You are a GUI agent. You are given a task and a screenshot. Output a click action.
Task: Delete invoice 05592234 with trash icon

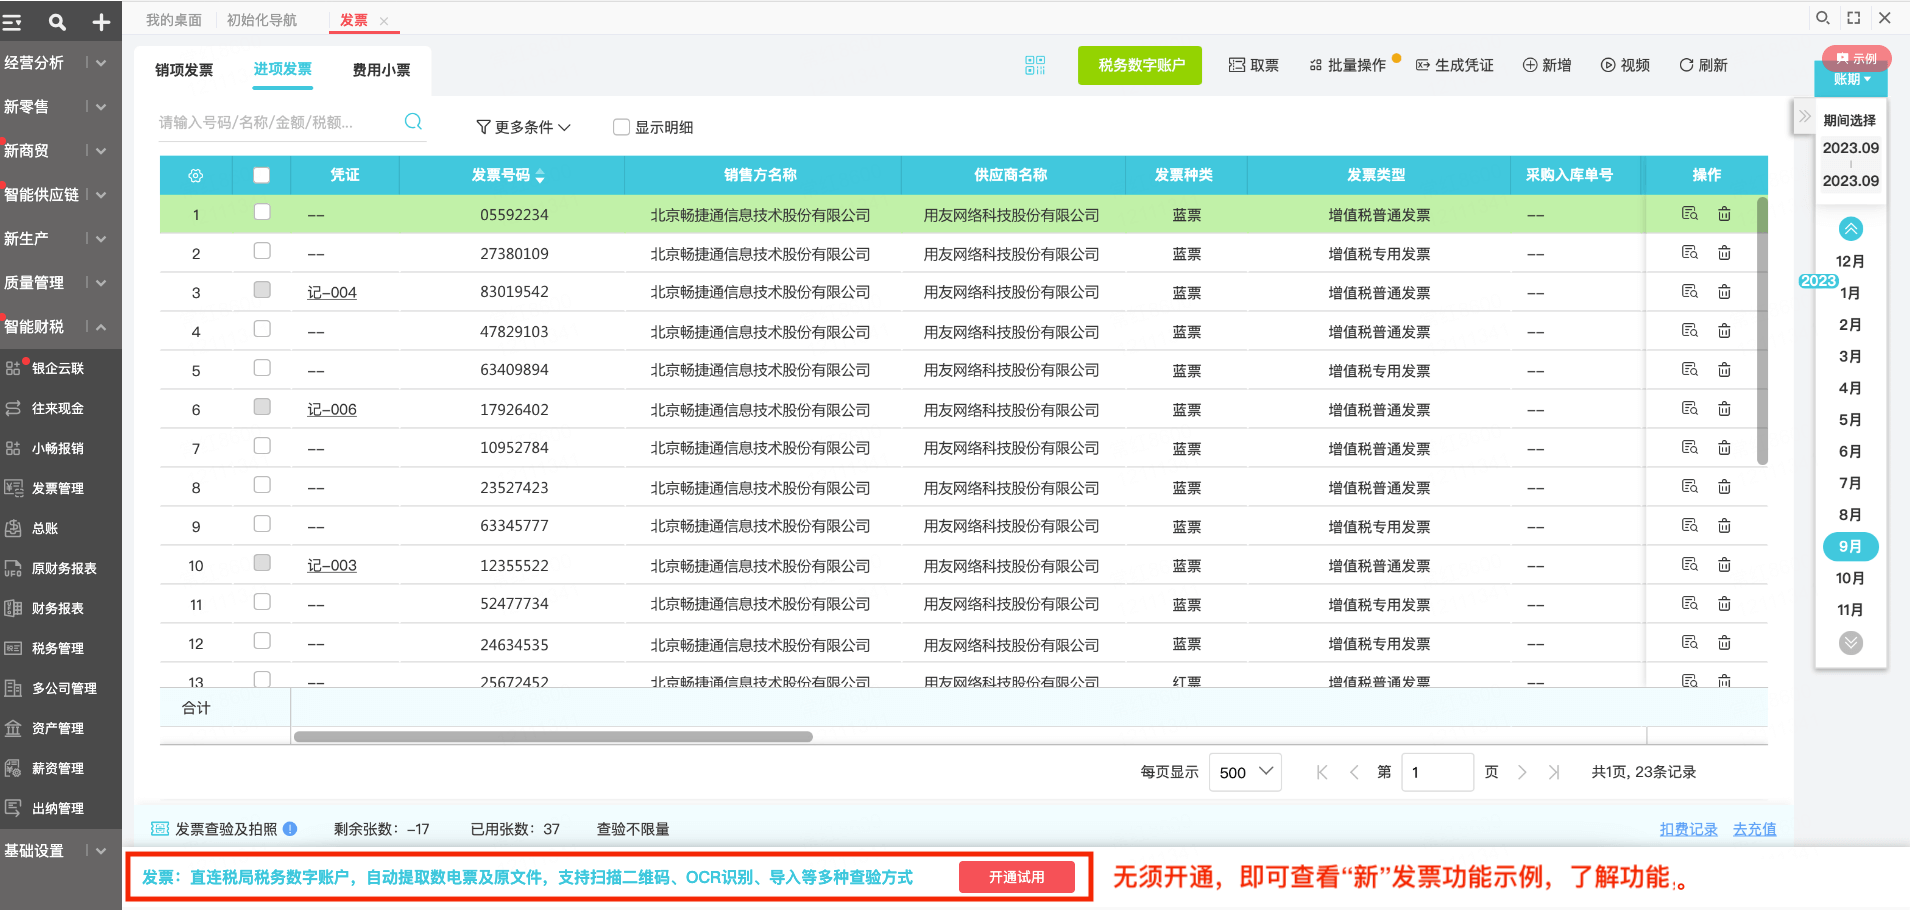point(1725,213)
